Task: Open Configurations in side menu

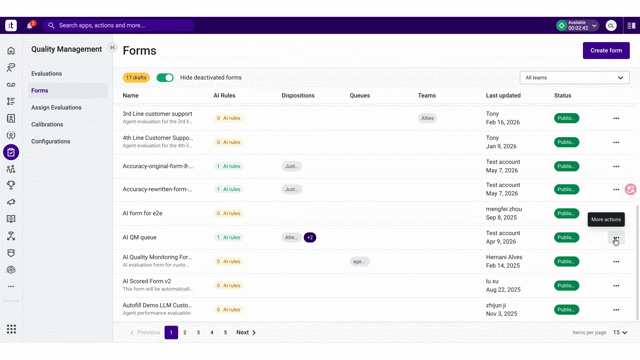Action: pyautogui.click(x=51, y=141)
